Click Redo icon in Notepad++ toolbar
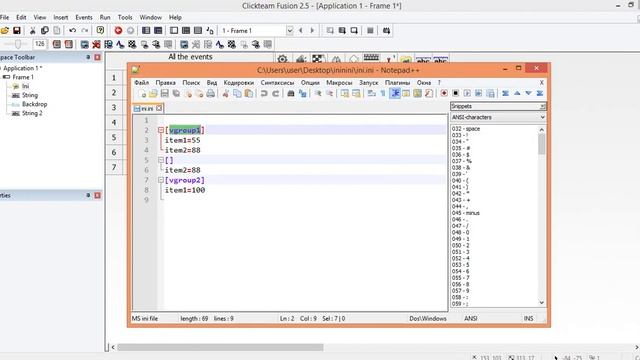Viewport: 640px width, 360px height. tap(276, 94)
